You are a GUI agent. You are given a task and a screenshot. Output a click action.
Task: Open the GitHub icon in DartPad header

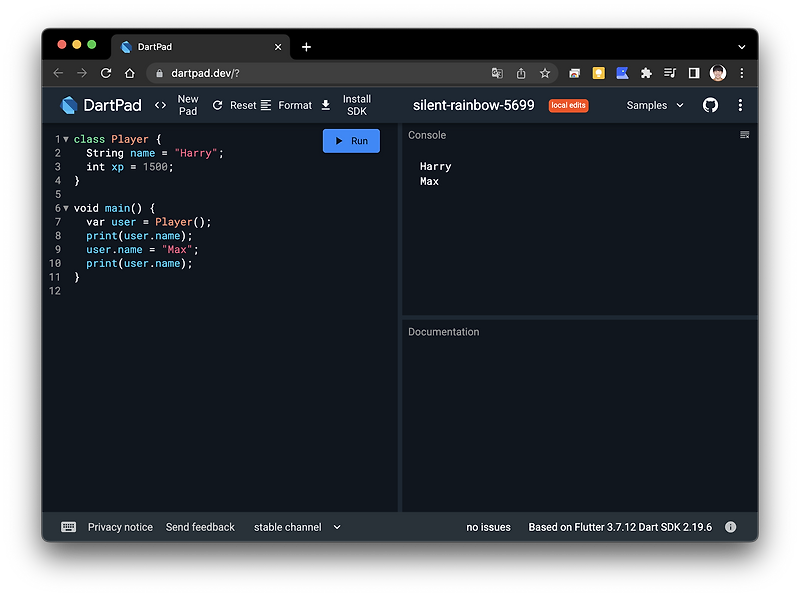click(710, 105)
